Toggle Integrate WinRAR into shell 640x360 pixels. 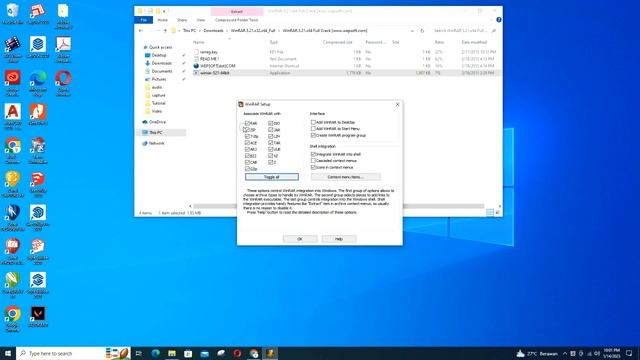click(313, 154)
